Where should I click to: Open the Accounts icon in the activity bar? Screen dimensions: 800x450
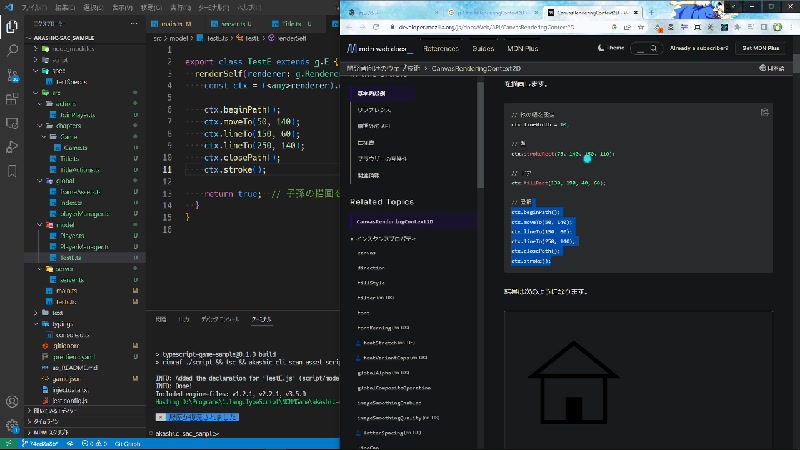pyautogui.click(x=12, y=401)
